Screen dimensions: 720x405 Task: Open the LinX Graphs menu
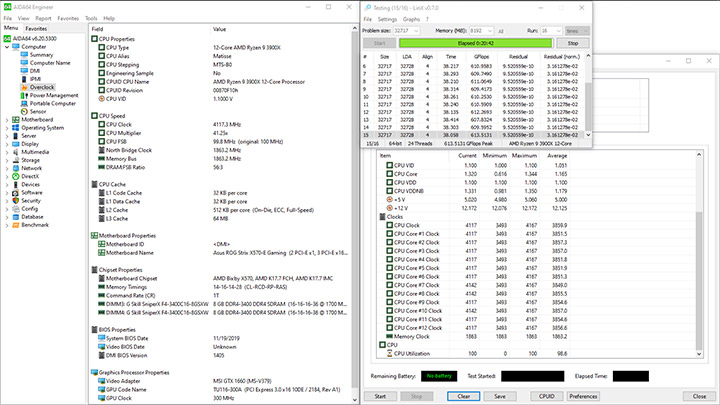click(411, 19)
